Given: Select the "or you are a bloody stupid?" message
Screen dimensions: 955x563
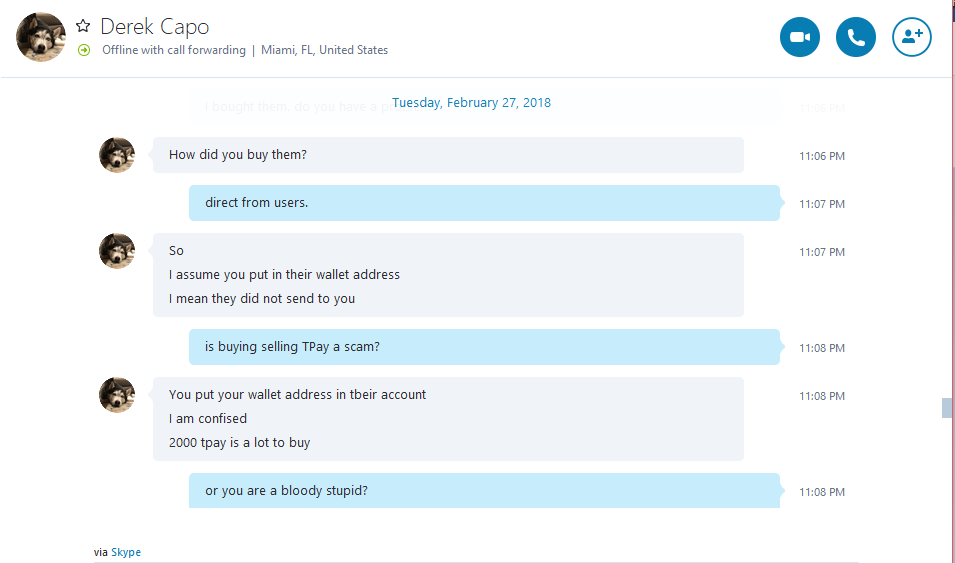Looking at the screenshot, I should [484, 490].
